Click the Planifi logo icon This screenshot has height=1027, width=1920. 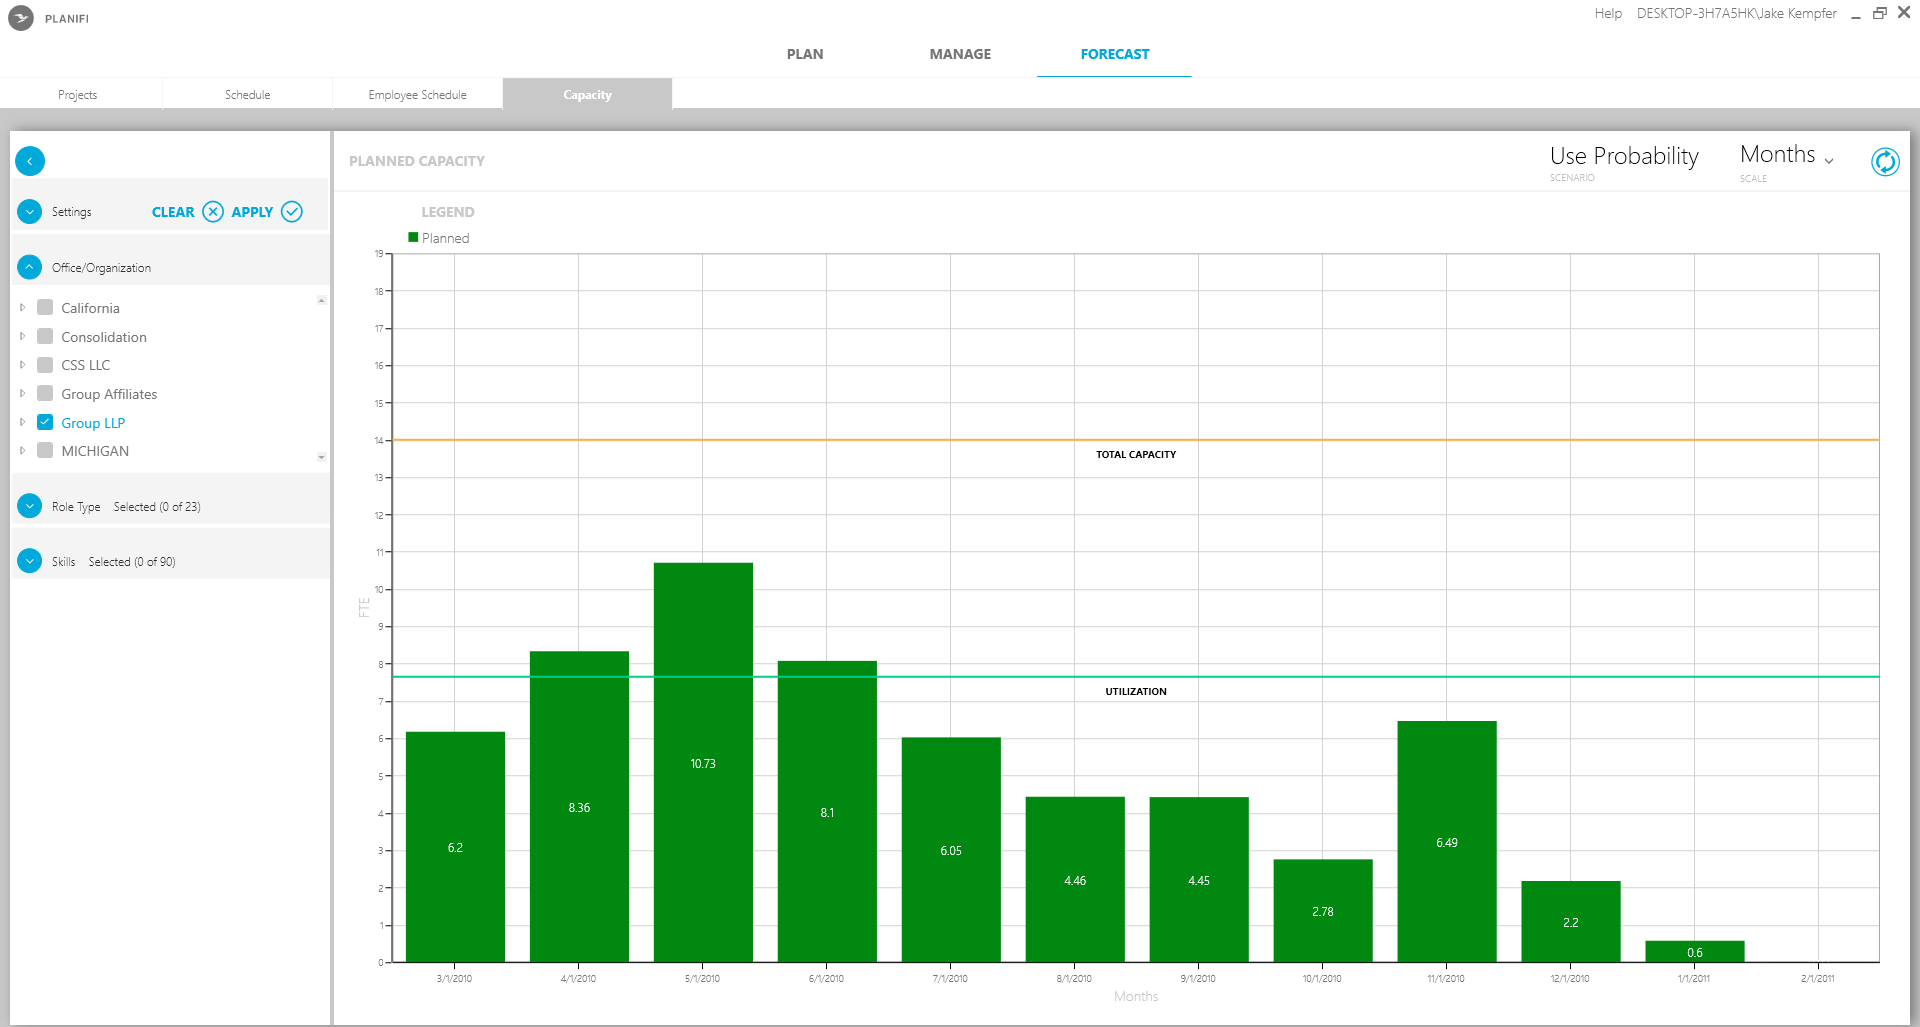20,18
